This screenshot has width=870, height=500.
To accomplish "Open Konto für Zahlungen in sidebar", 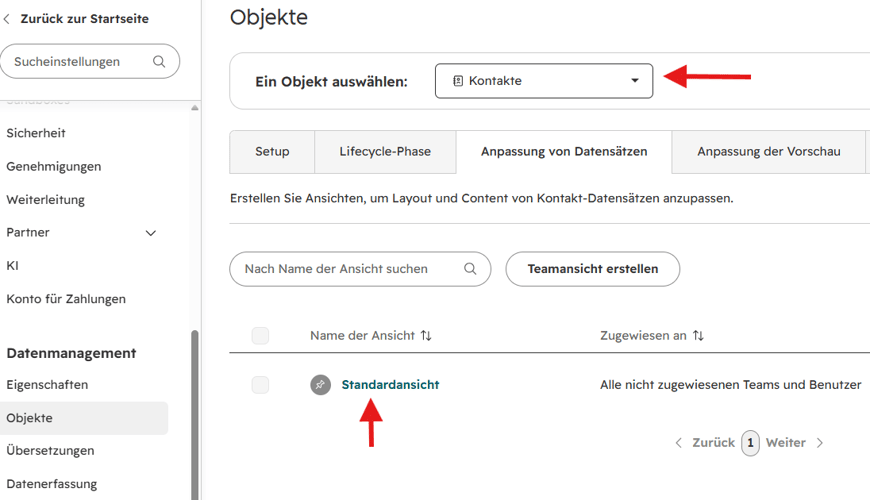I will [x=66, y=299].
